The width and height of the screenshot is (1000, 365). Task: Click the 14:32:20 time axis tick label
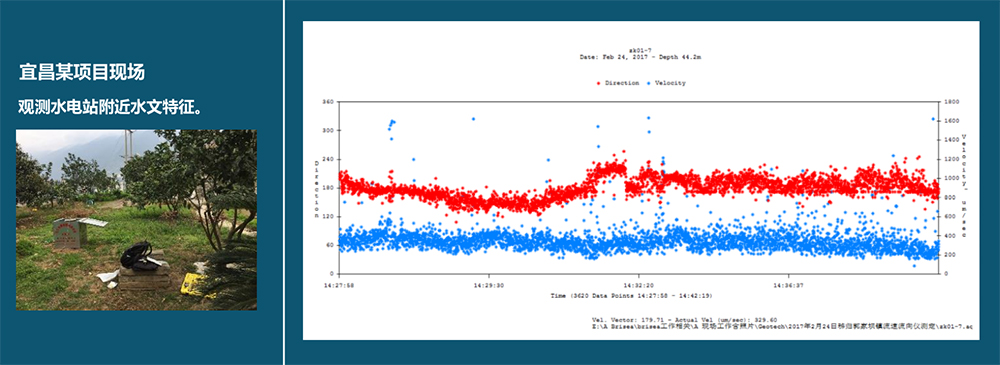click(x=639, y=286)
